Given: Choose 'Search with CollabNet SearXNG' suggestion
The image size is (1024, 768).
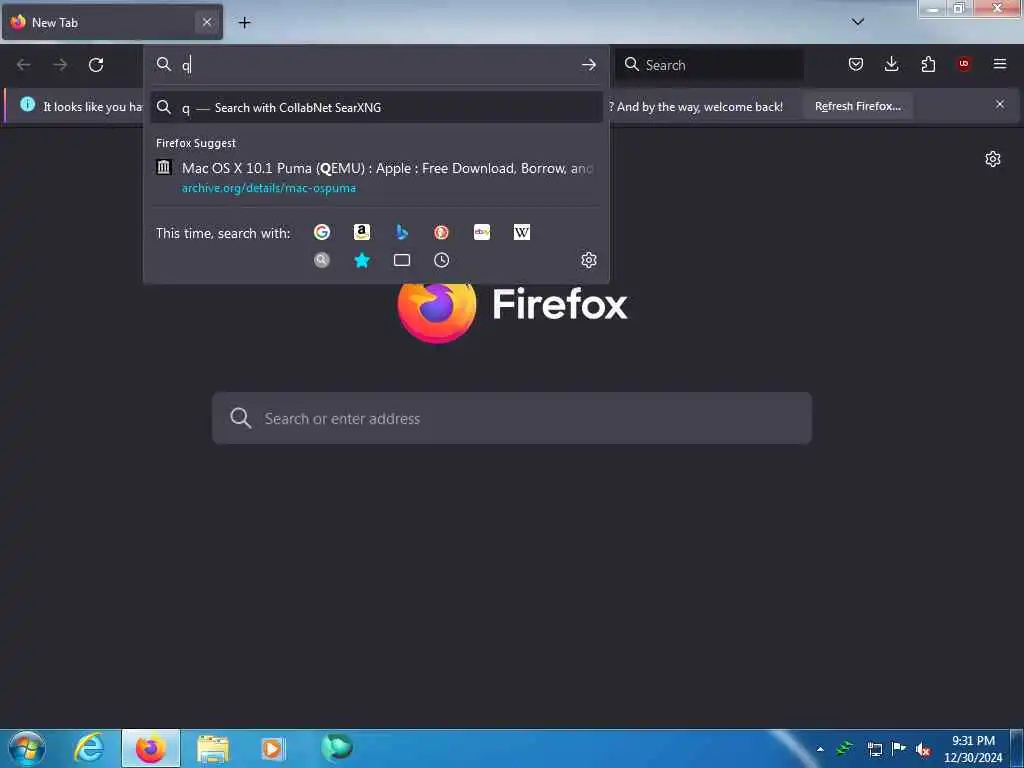Looking at the screenshot, I should coord(376,107).
